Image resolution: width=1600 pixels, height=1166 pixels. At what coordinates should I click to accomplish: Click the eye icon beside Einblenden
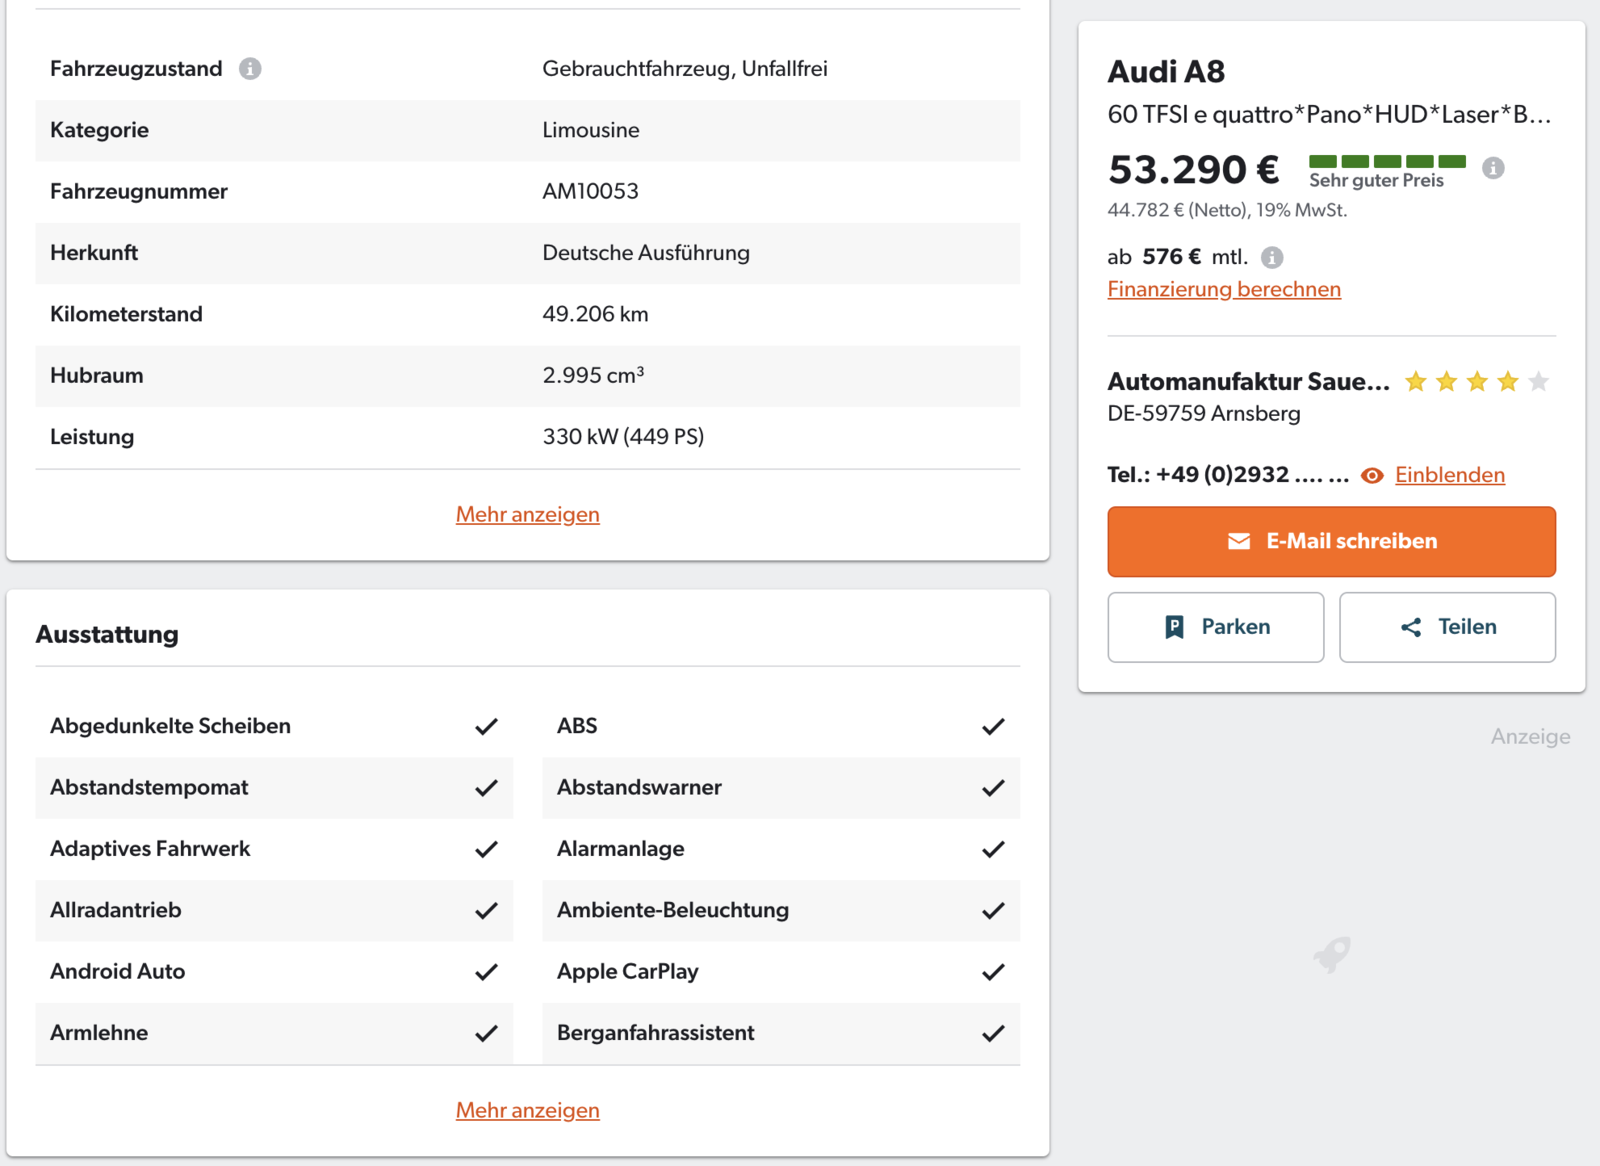(1372, 475)
